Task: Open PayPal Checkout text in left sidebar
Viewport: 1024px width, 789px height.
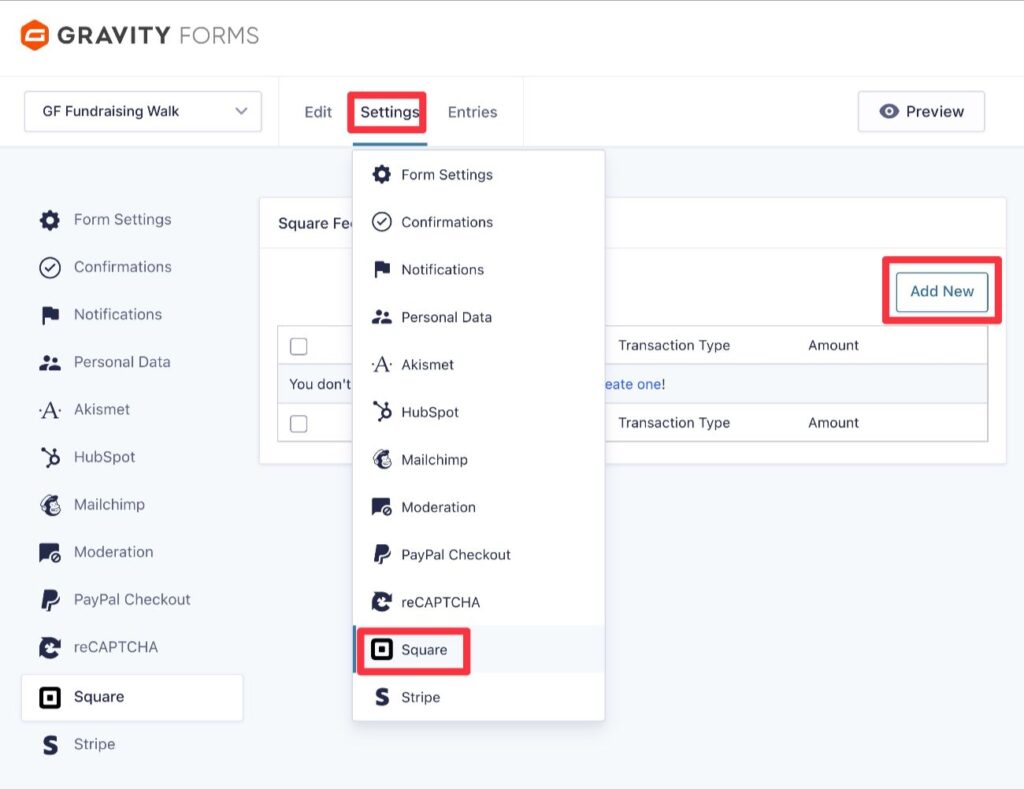Action: pos(132,600)
